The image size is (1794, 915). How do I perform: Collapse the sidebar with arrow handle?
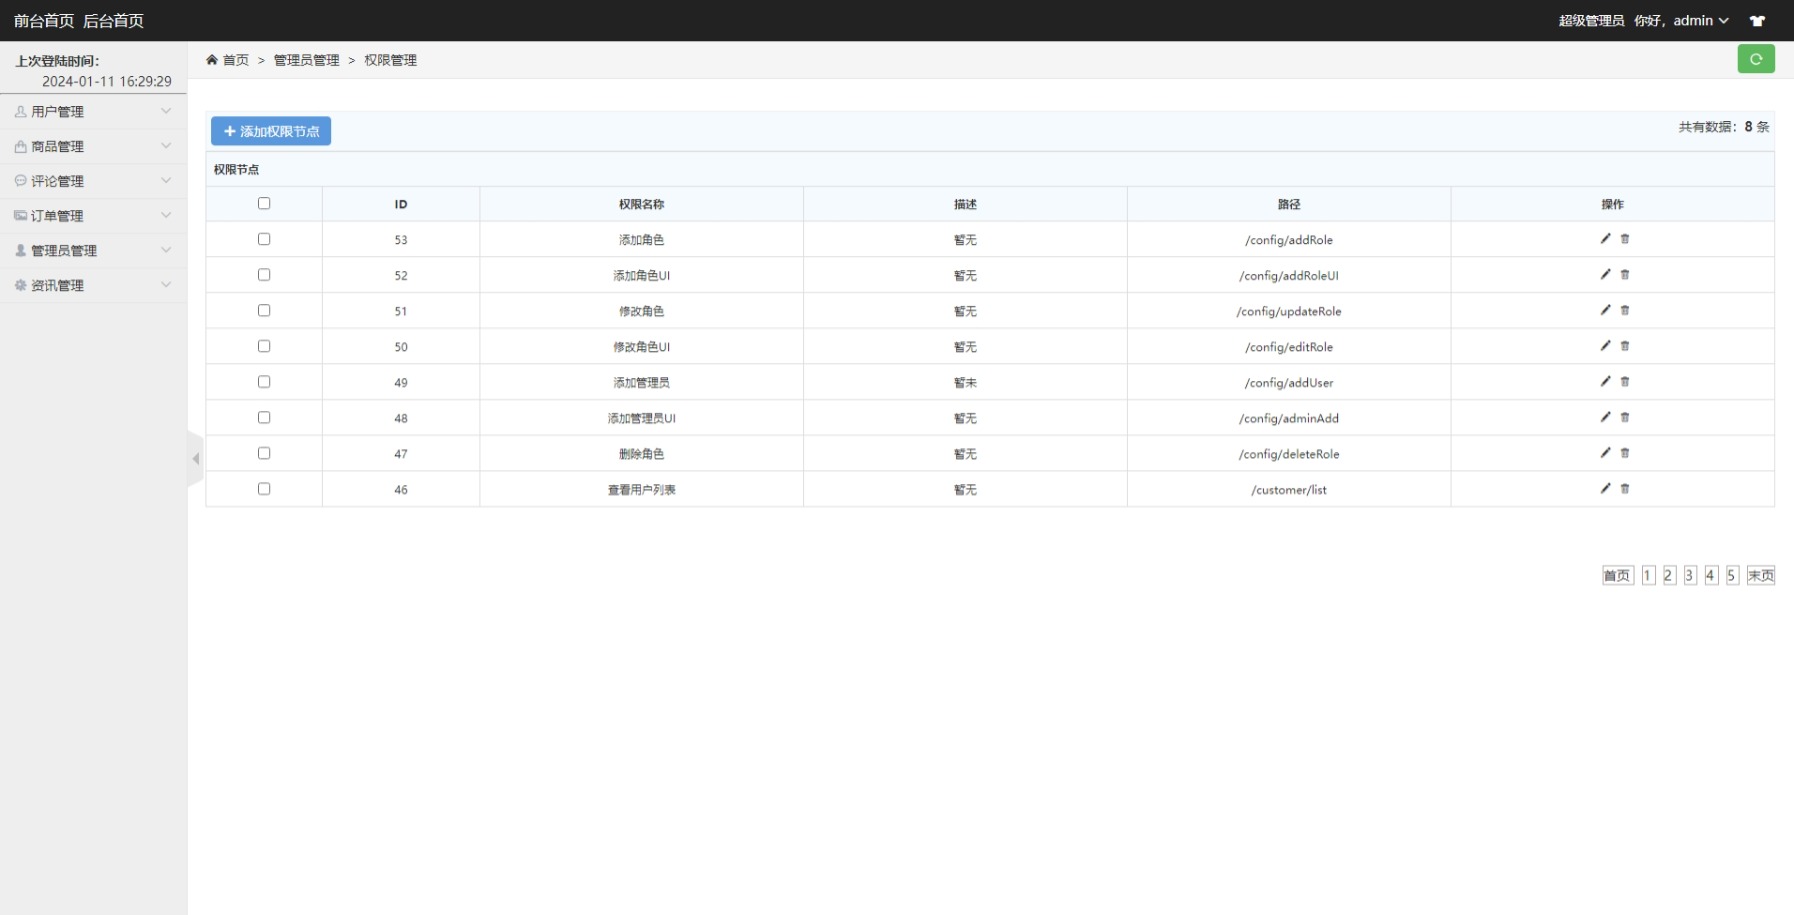point(196,459)
